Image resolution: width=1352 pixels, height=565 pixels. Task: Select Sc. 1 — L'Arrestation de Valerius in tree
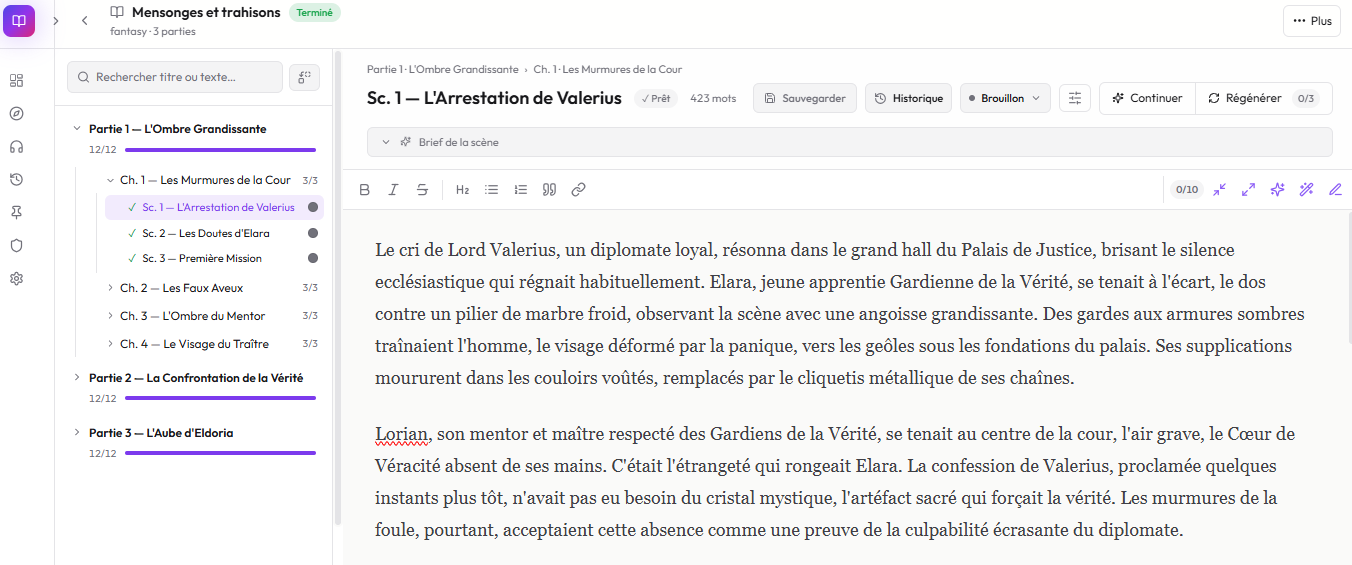click(214, 208)
